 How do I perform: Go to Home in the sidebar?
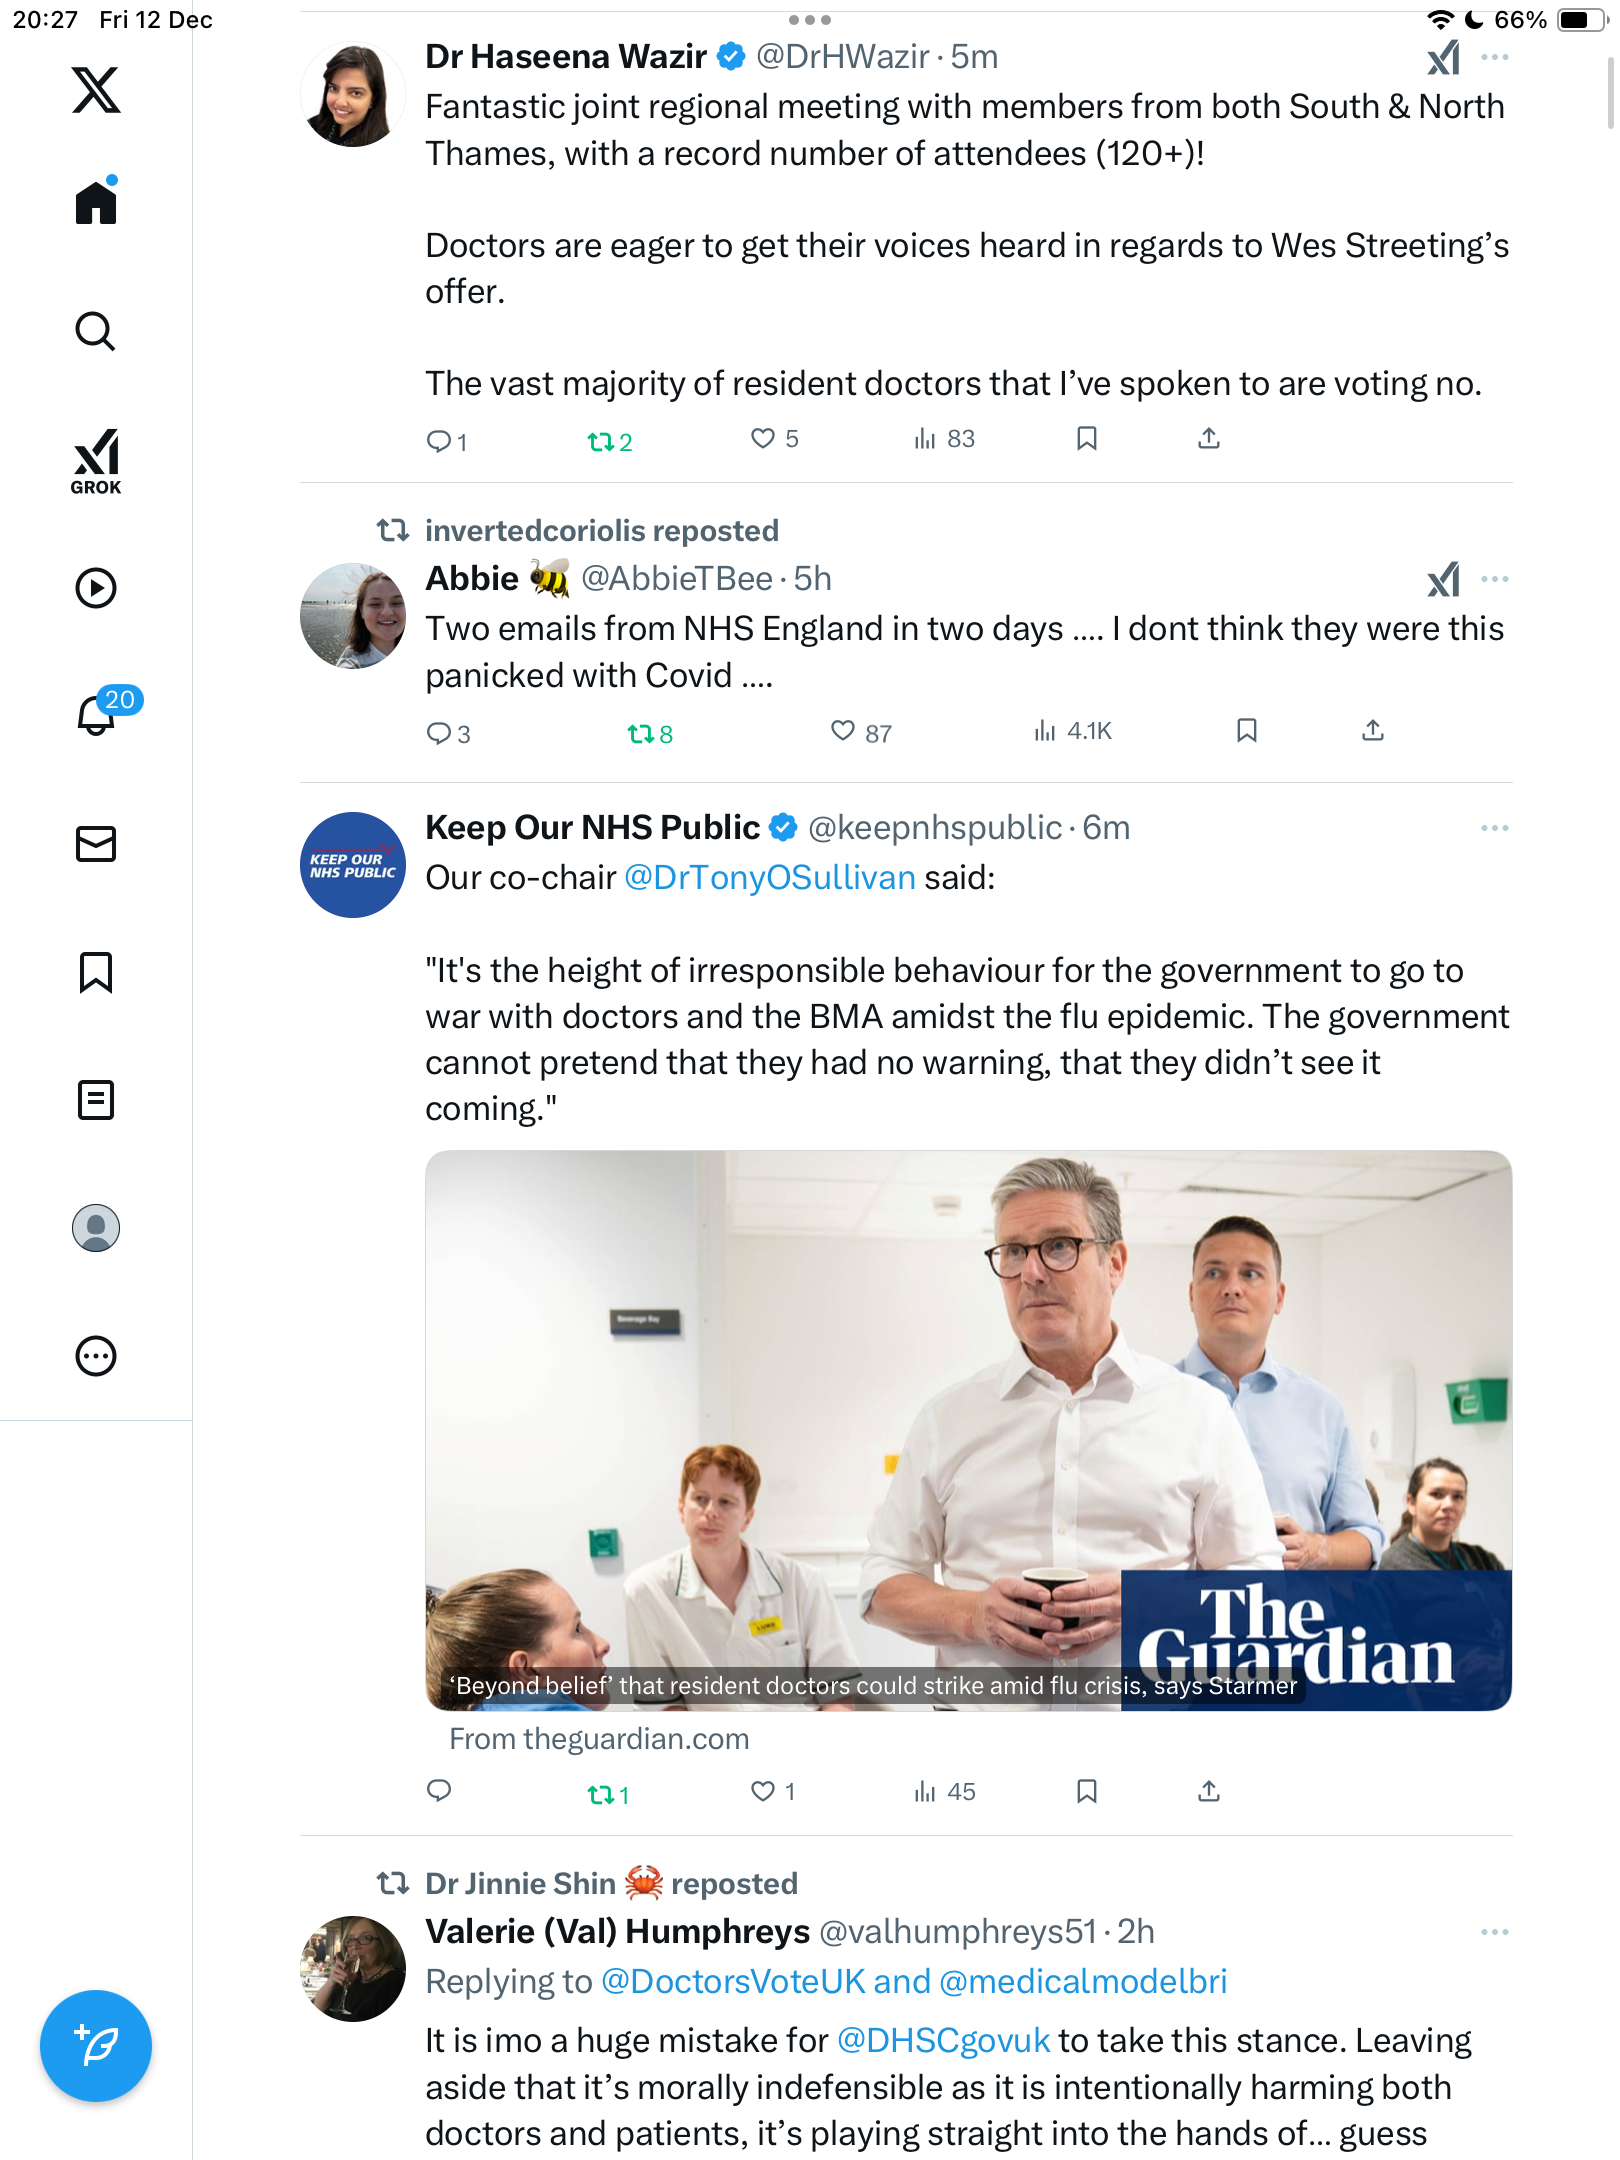96,201
